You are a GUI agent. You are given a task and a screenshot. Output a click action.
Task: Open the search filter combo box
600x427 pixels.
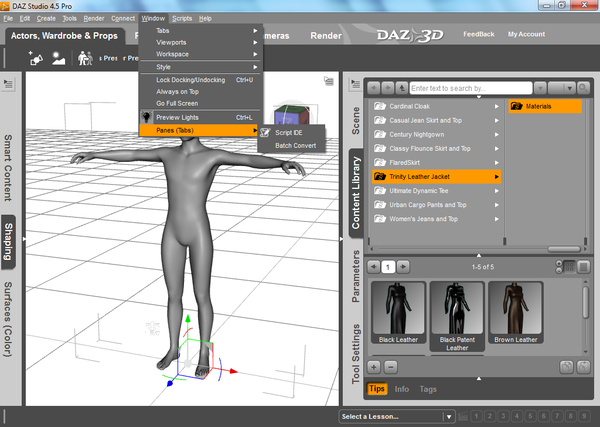[561, 88]
